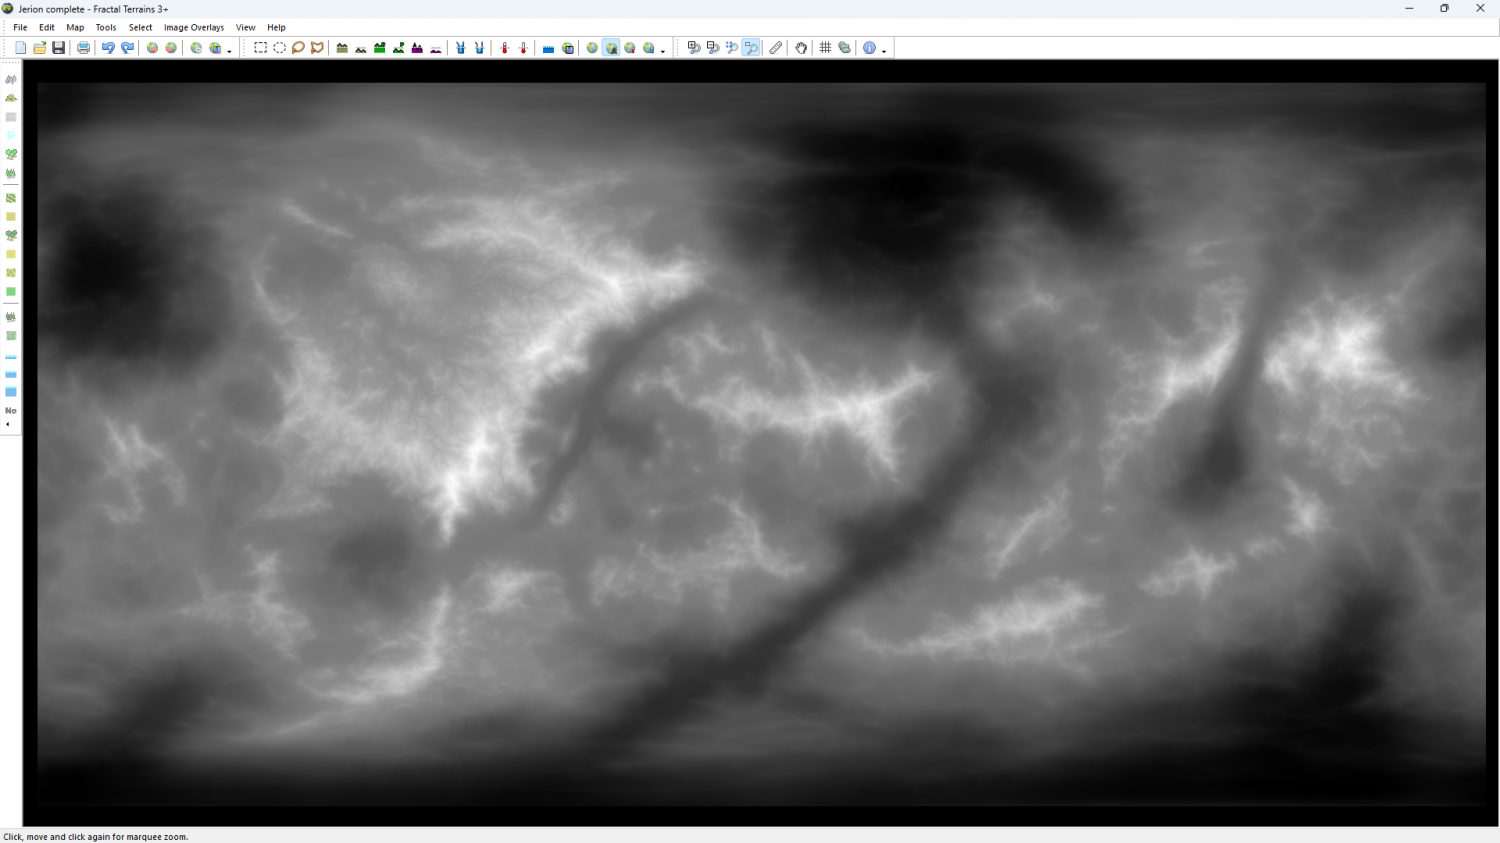
Task: Click the Save file icon
Action: coord(59,48)
